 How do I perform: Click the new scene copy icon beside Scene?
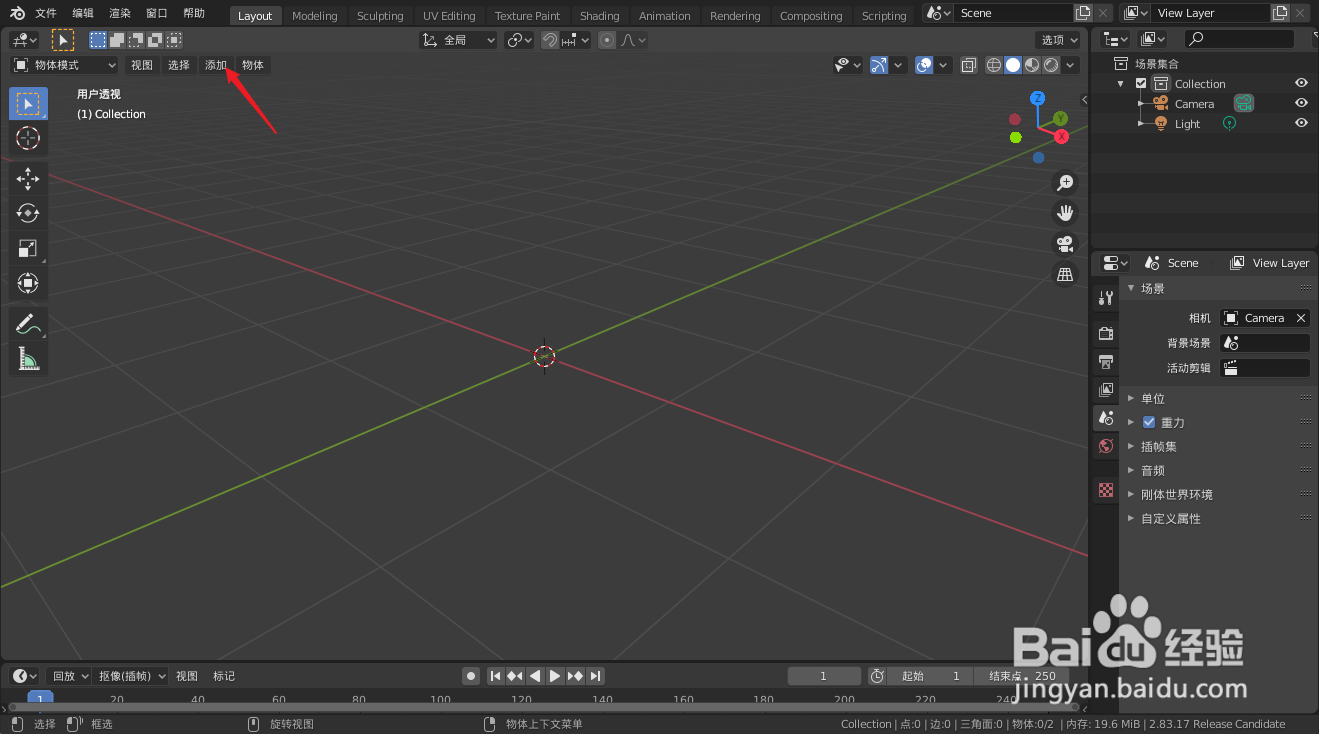click(1083, 13)
